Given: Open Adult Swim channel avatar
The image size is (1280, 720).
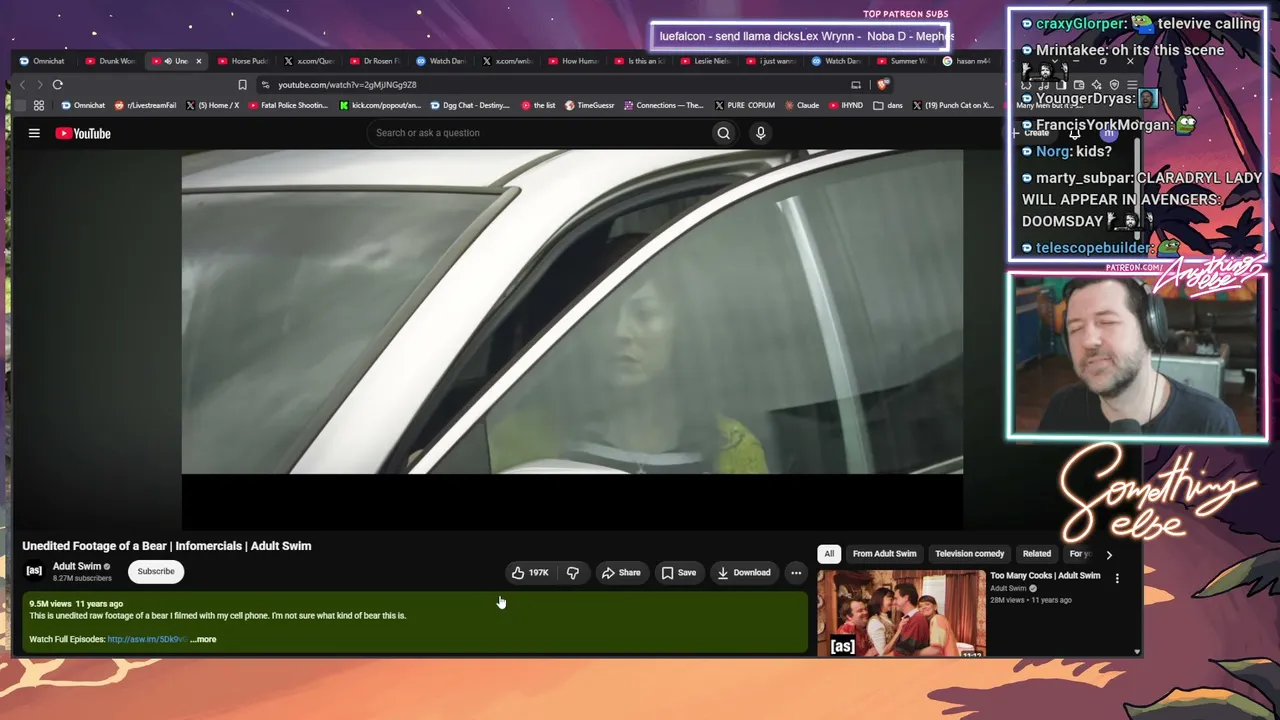Looking at the screenshot, I should point(34,571).
